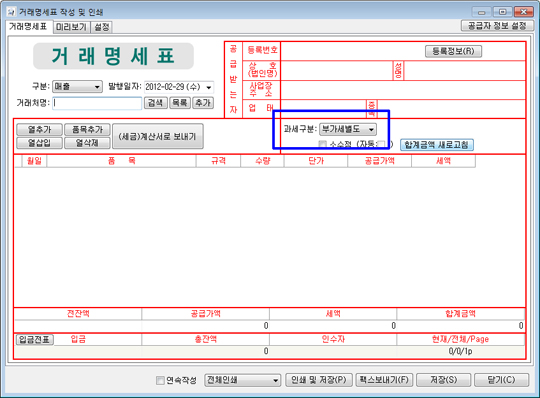The width and height of the screenshot is (540, 398).
Task: Click the 성명 field of recipient
Action: point(464,71)
